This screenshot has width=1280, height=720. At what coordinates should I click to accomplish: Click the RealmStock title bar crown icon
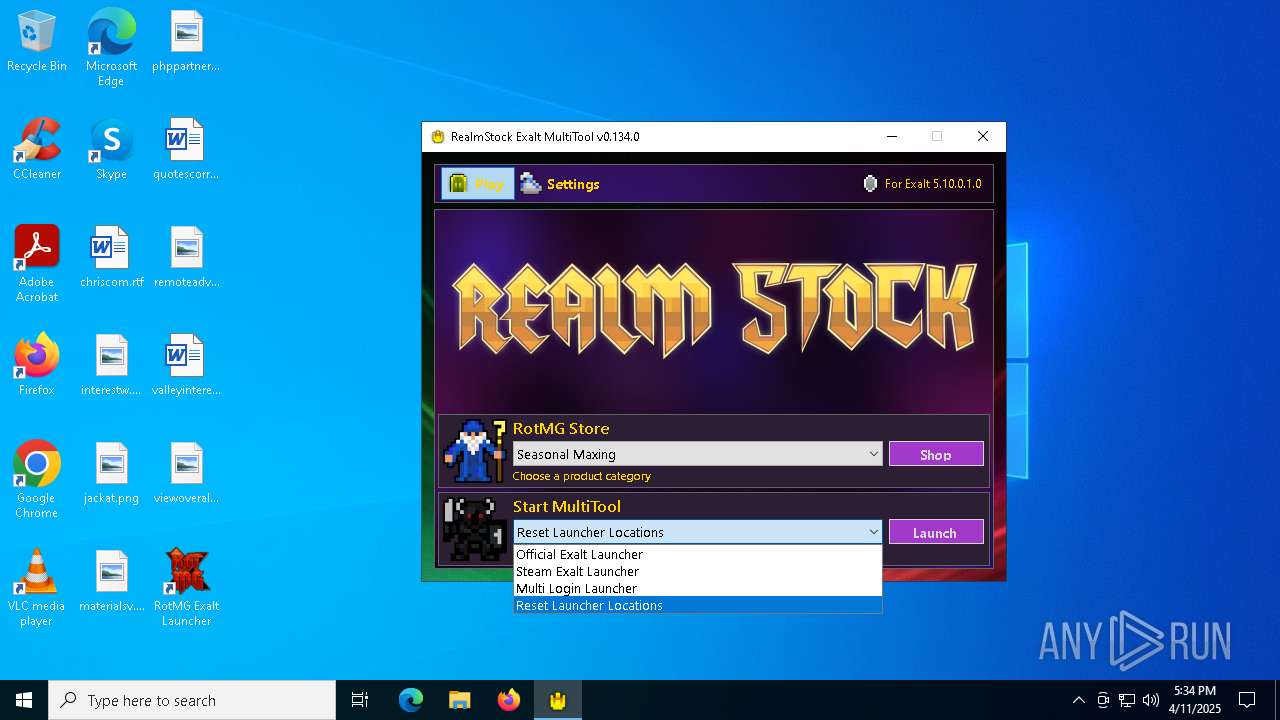(437, 137)
